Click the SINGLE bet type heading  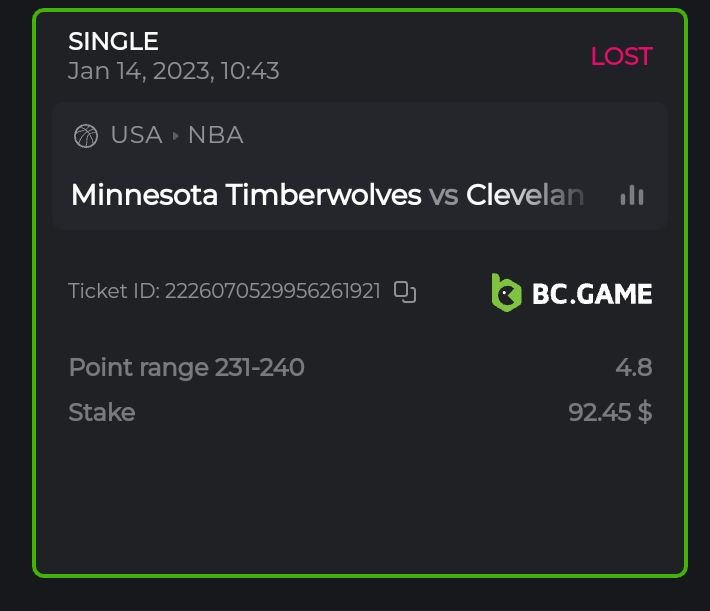click(113, 41)
